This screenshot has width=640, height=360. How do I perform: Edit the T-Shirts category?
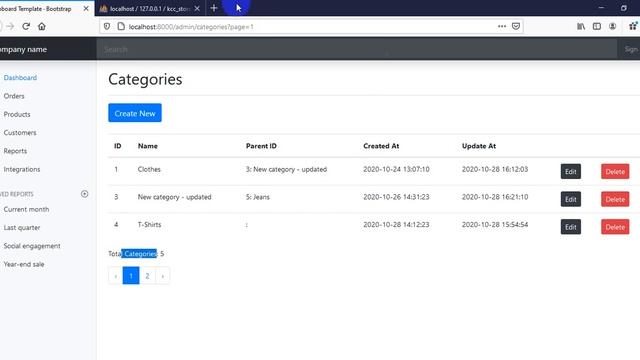click(571, 227)
